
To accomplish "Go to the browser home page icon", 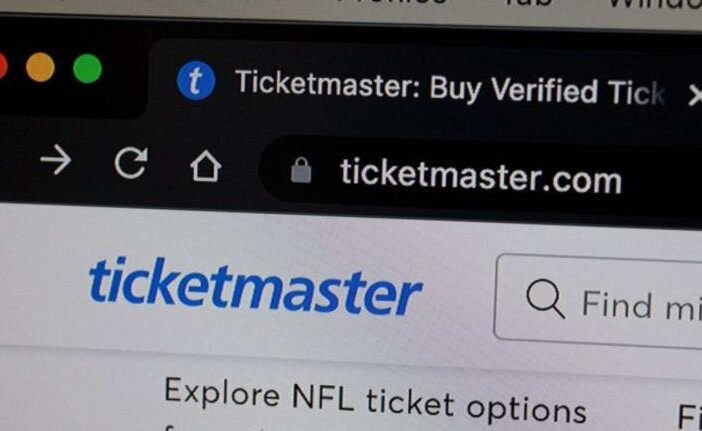I will click(205, 166).
